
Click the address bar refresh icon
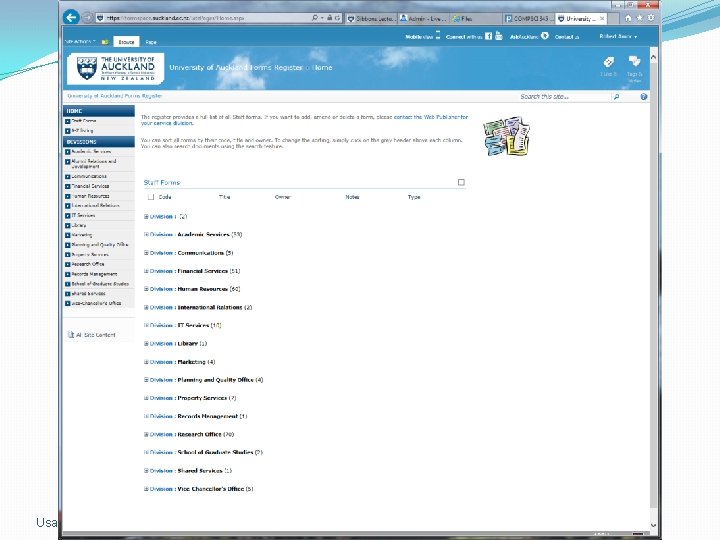pyautogui.click(x=338, y=18)
